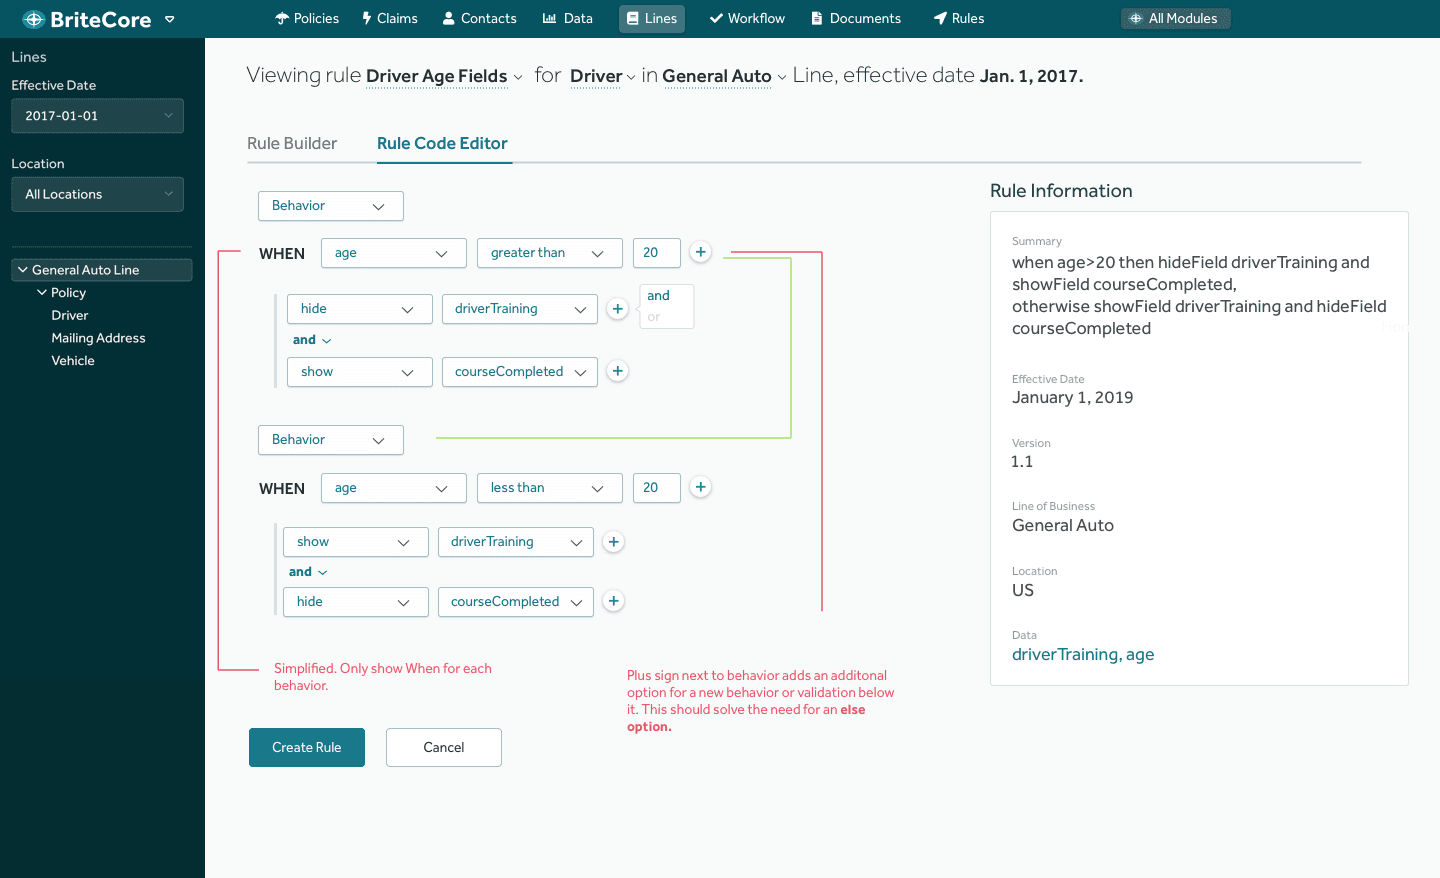Image resolution: width=1440 pixels, height=878 pixels.
Task: Click the Create Rule button
Action: (307, 747)
